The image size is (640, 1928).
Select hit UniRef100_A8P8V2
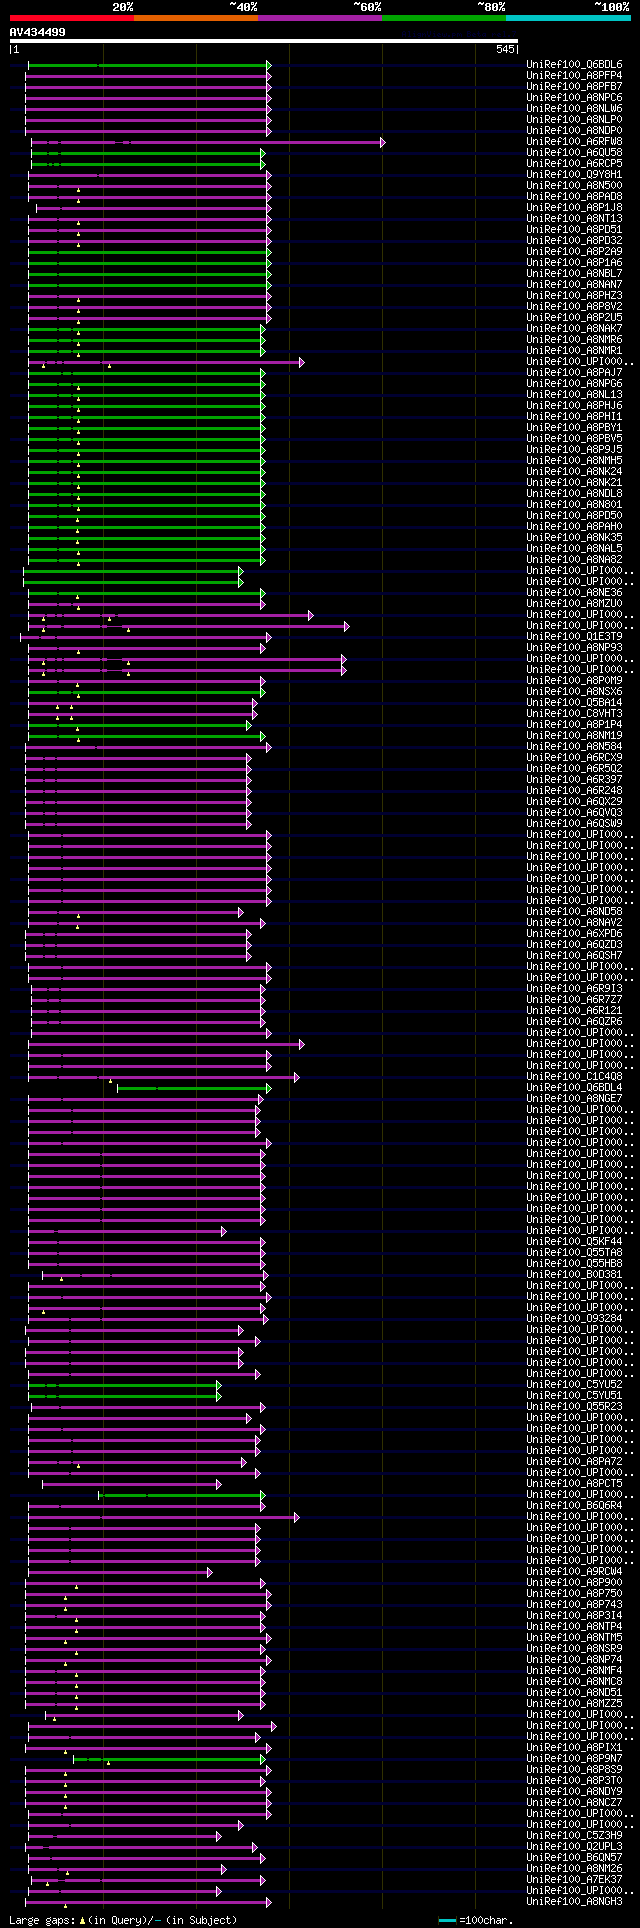tap(574, 306)
